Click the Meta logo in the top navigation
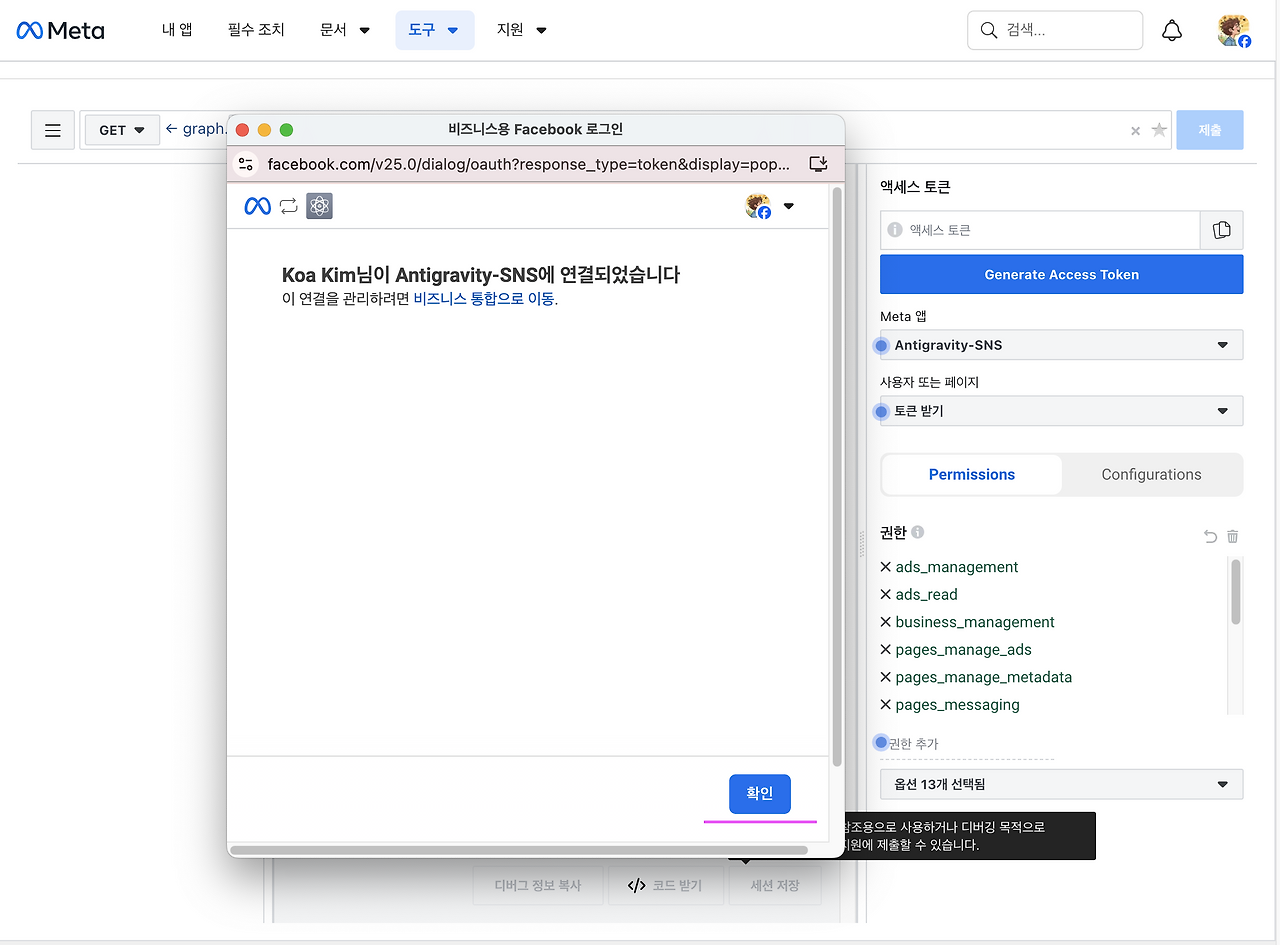Screen dimensions: 1280x945 (x=60, y=30)
